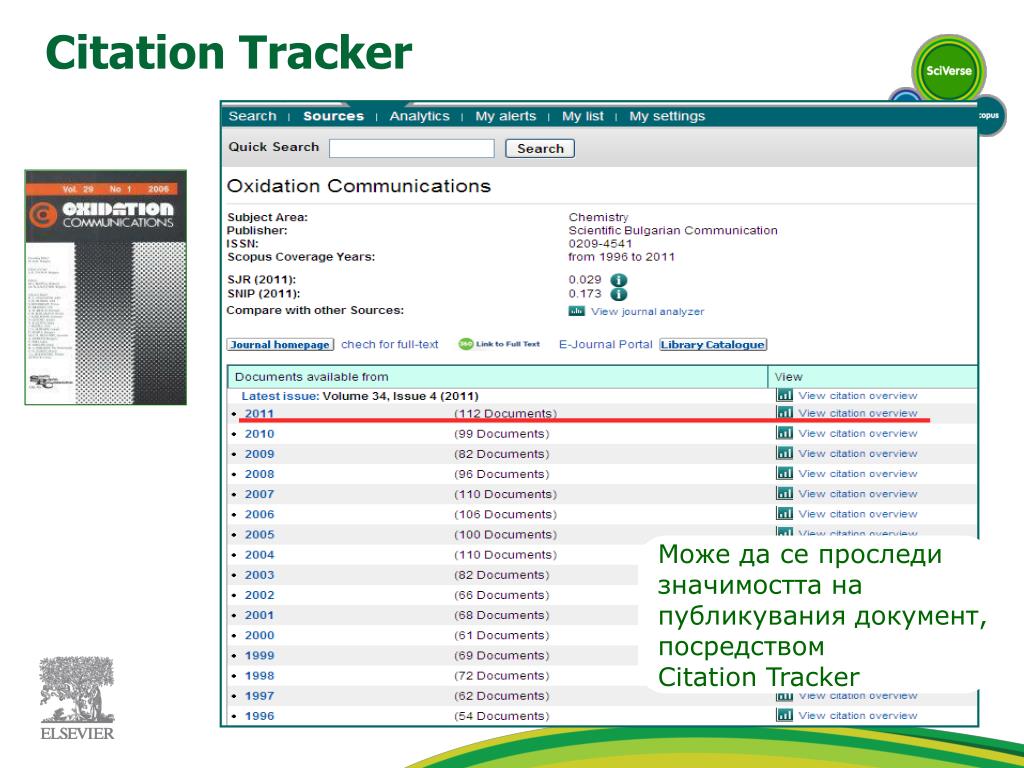
Task: Open View citation overview link for 2008
Action: pyautogui.click(x=857, y=474)
